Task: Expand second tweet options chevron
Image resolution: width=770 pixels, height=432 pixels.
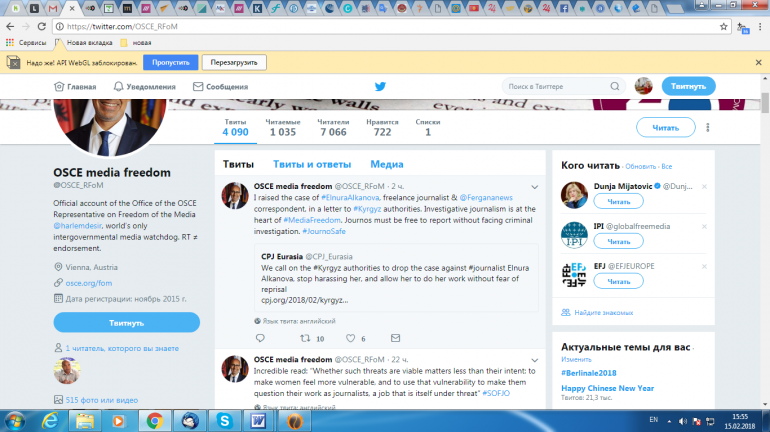Action: (535, 360)
